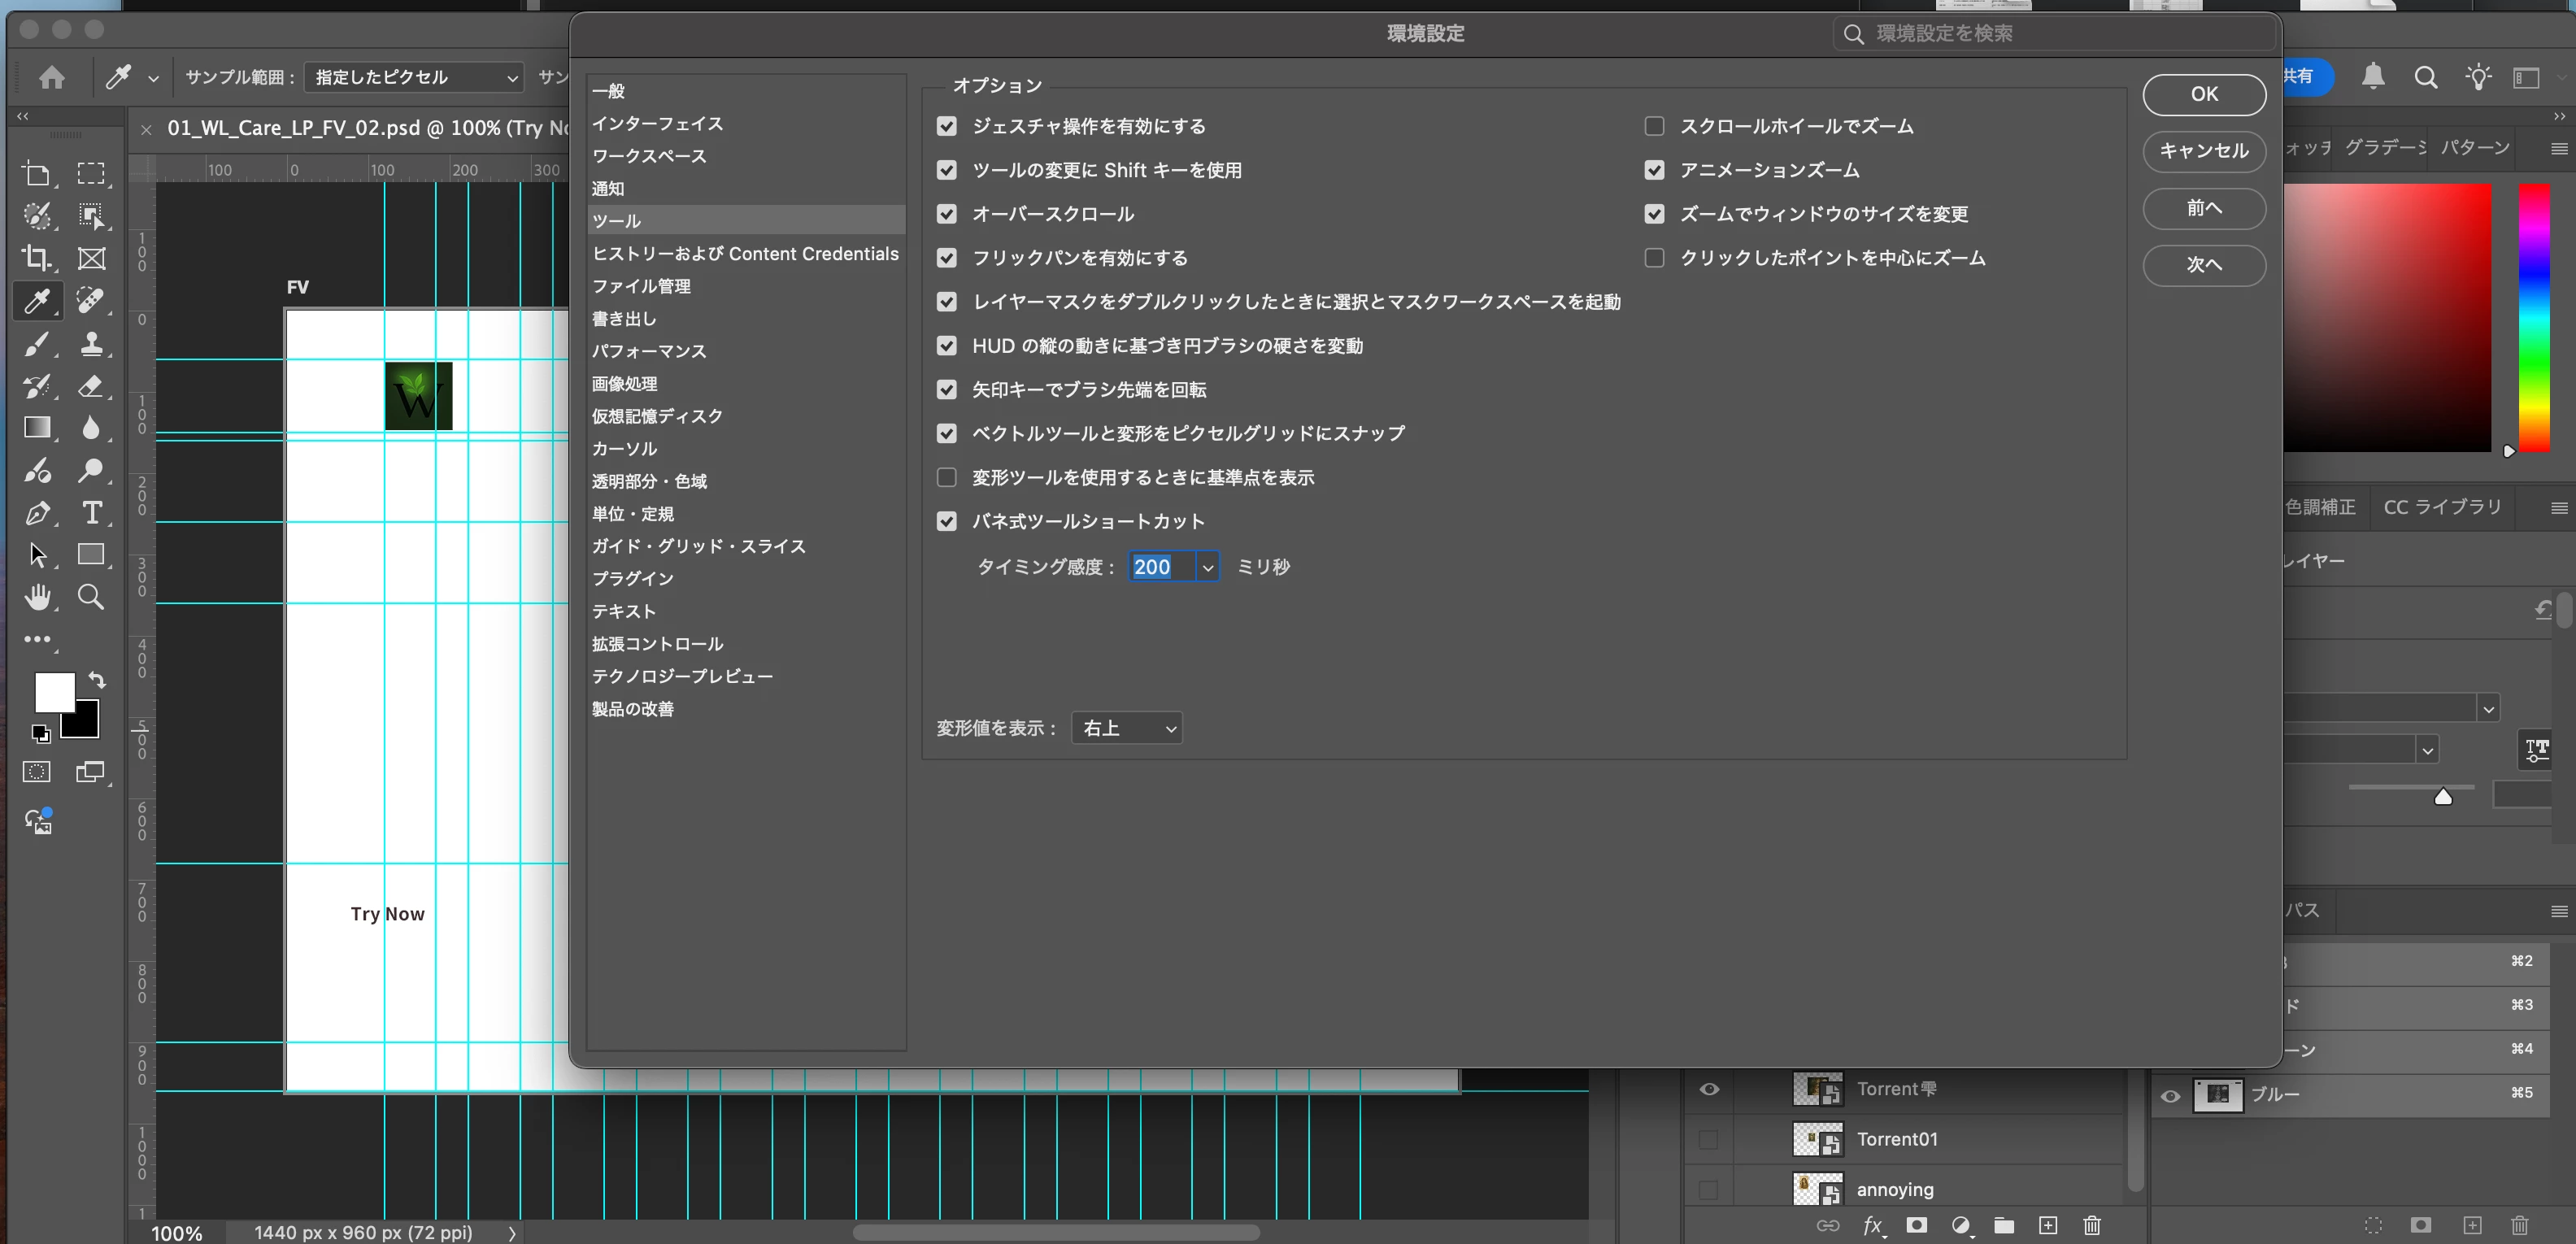Open the 変形値を表示 dropdown
This screenshot has height=1244, width=2576.
[x=1127, y=728]
